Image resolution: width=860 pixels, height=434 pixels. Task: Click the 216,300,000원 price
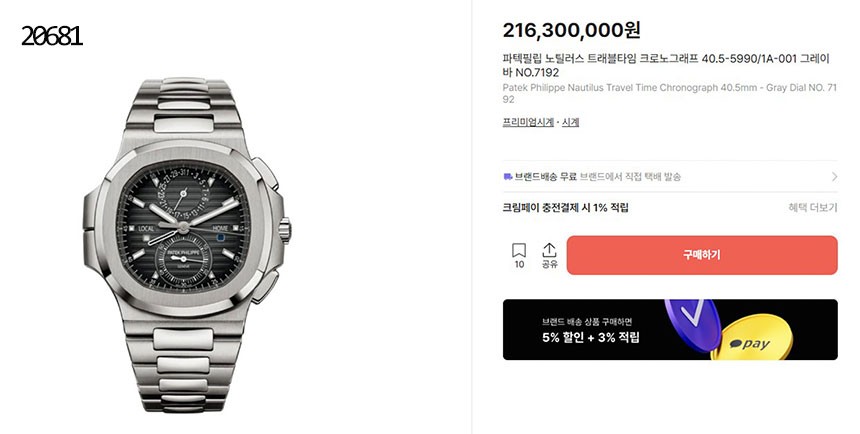[571, 31]
